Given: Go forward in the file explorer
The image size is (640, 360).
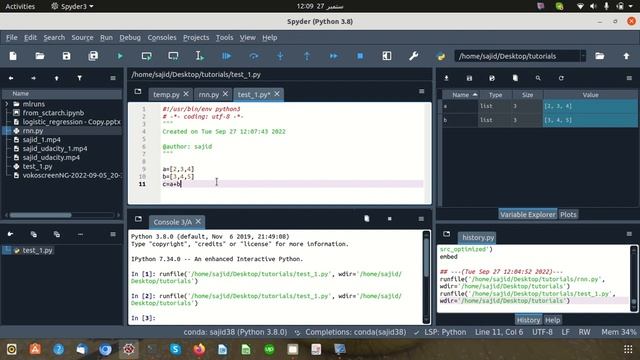Looking at the screenshot, I should [33, 78].
